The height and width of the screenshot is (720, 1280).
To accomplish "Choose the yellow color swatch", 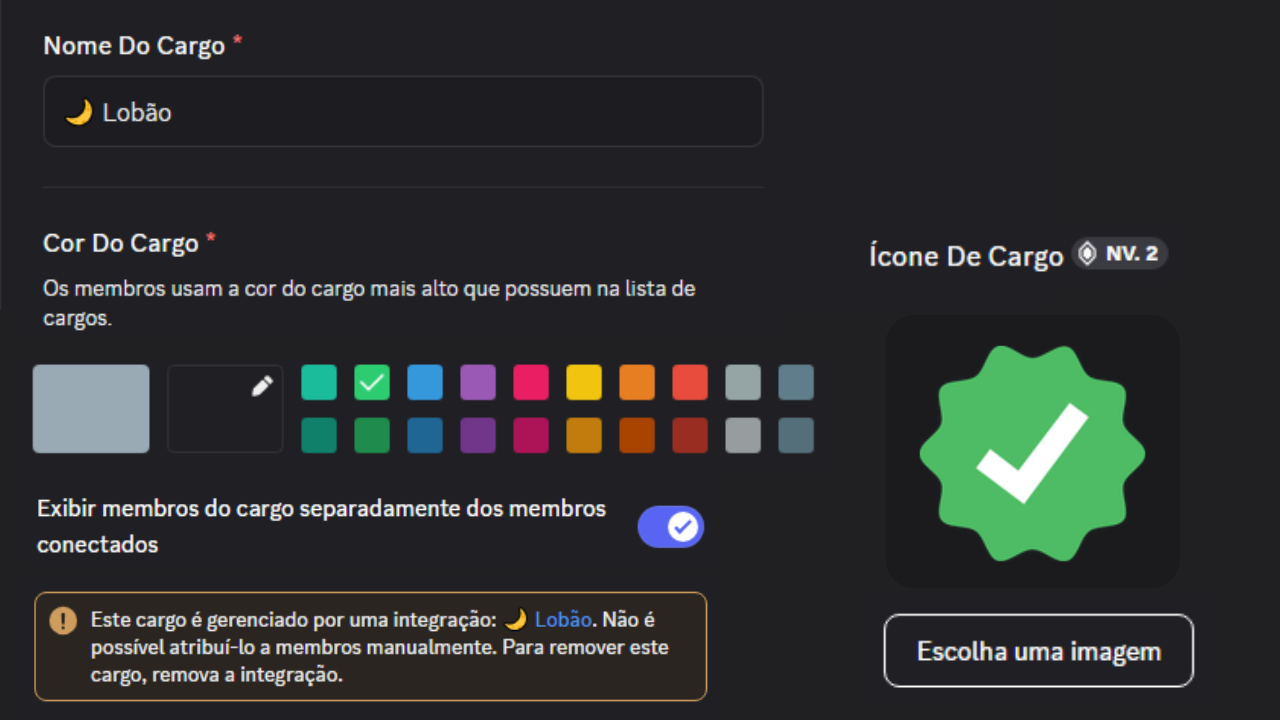I will tap(584, 383).
